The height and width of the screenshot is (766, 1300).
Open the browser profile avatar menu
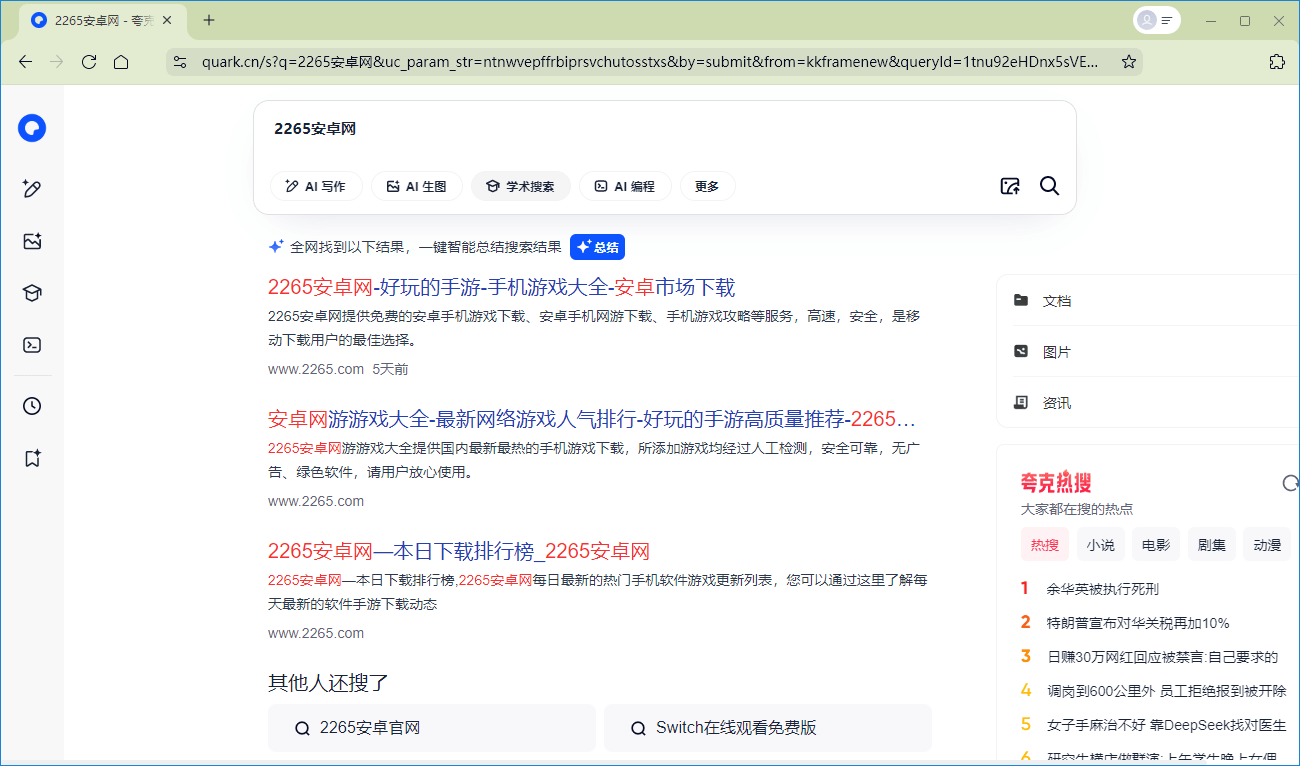(1146, 20)
